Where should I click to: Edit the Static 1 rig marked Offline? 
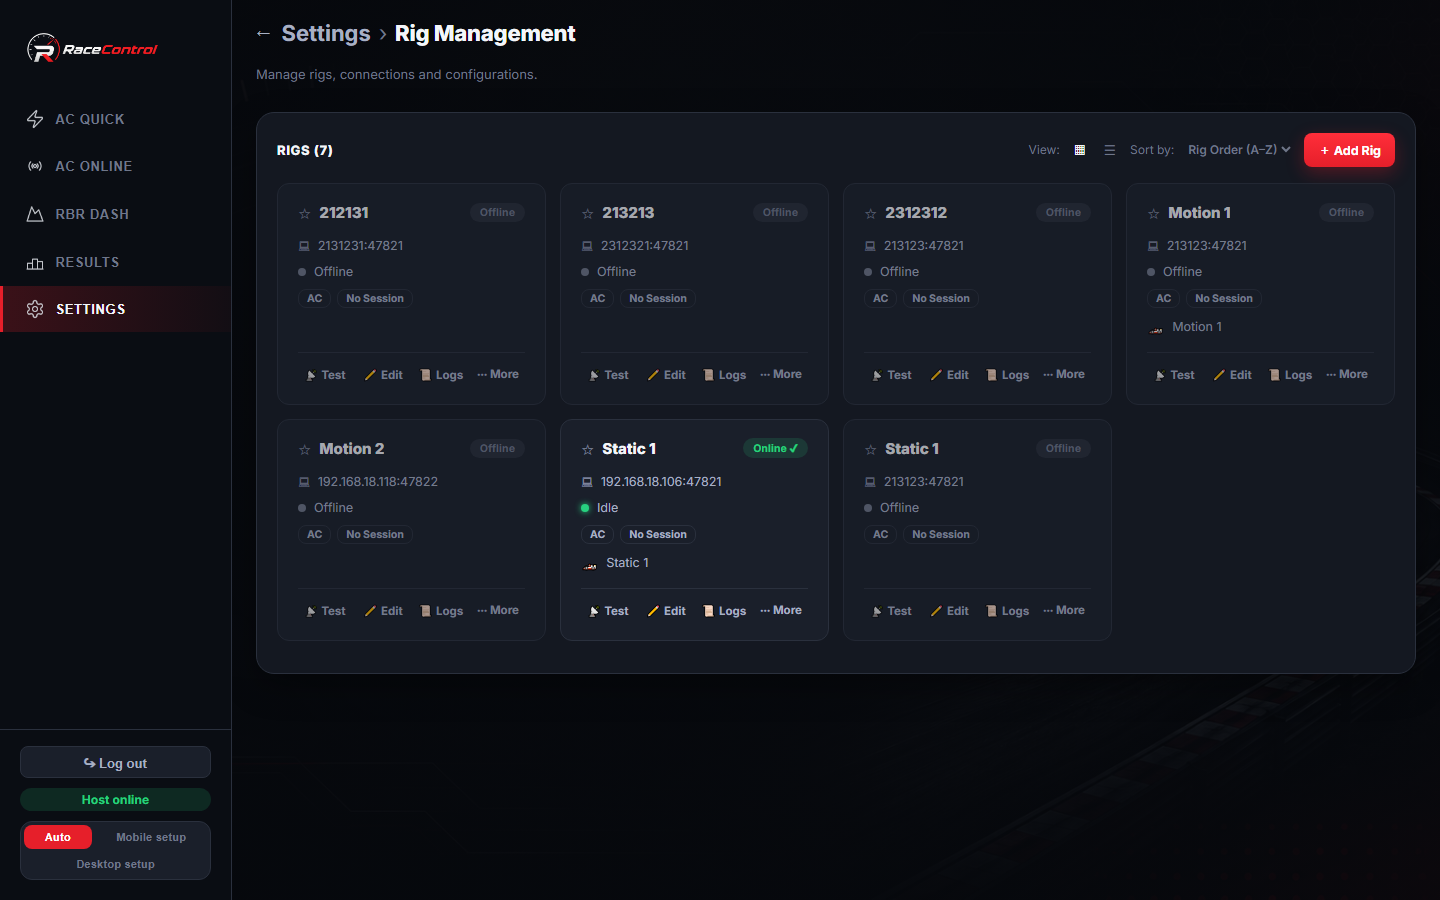point(950,611)
